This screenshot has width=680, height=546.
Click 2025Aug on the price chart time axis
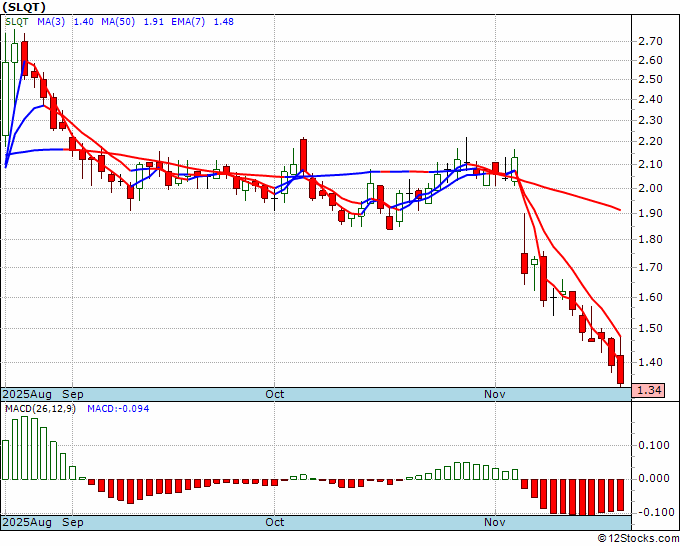coord(27,394)
